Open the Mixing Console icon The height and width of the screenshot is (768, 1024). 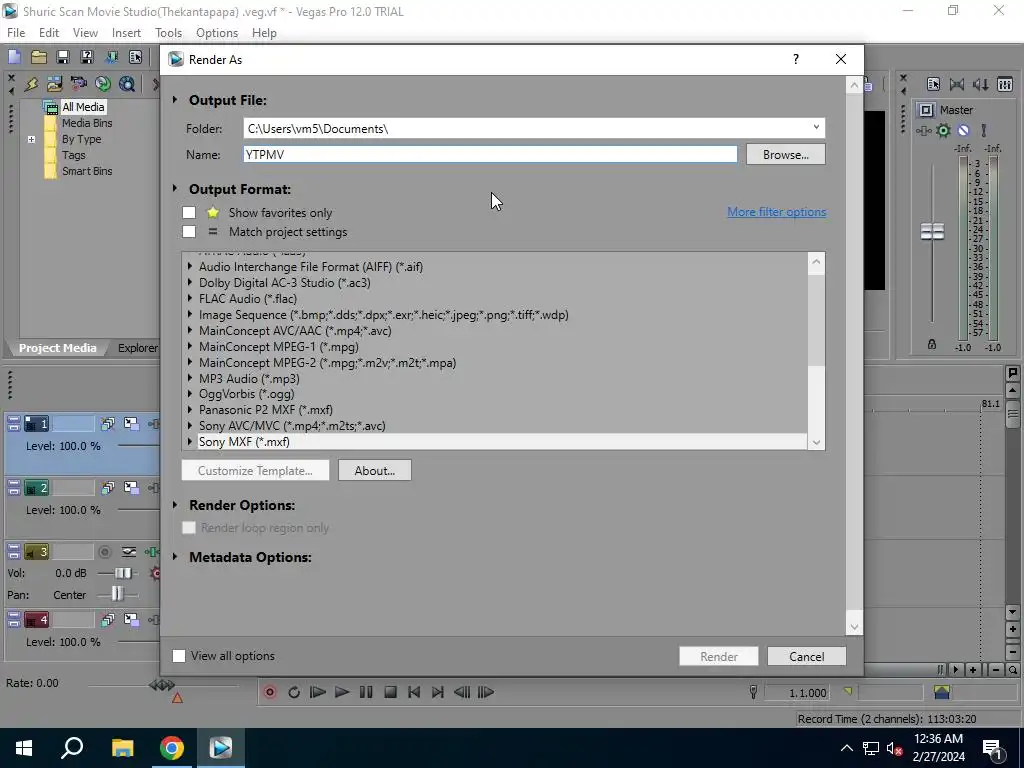pos(1005,84)
